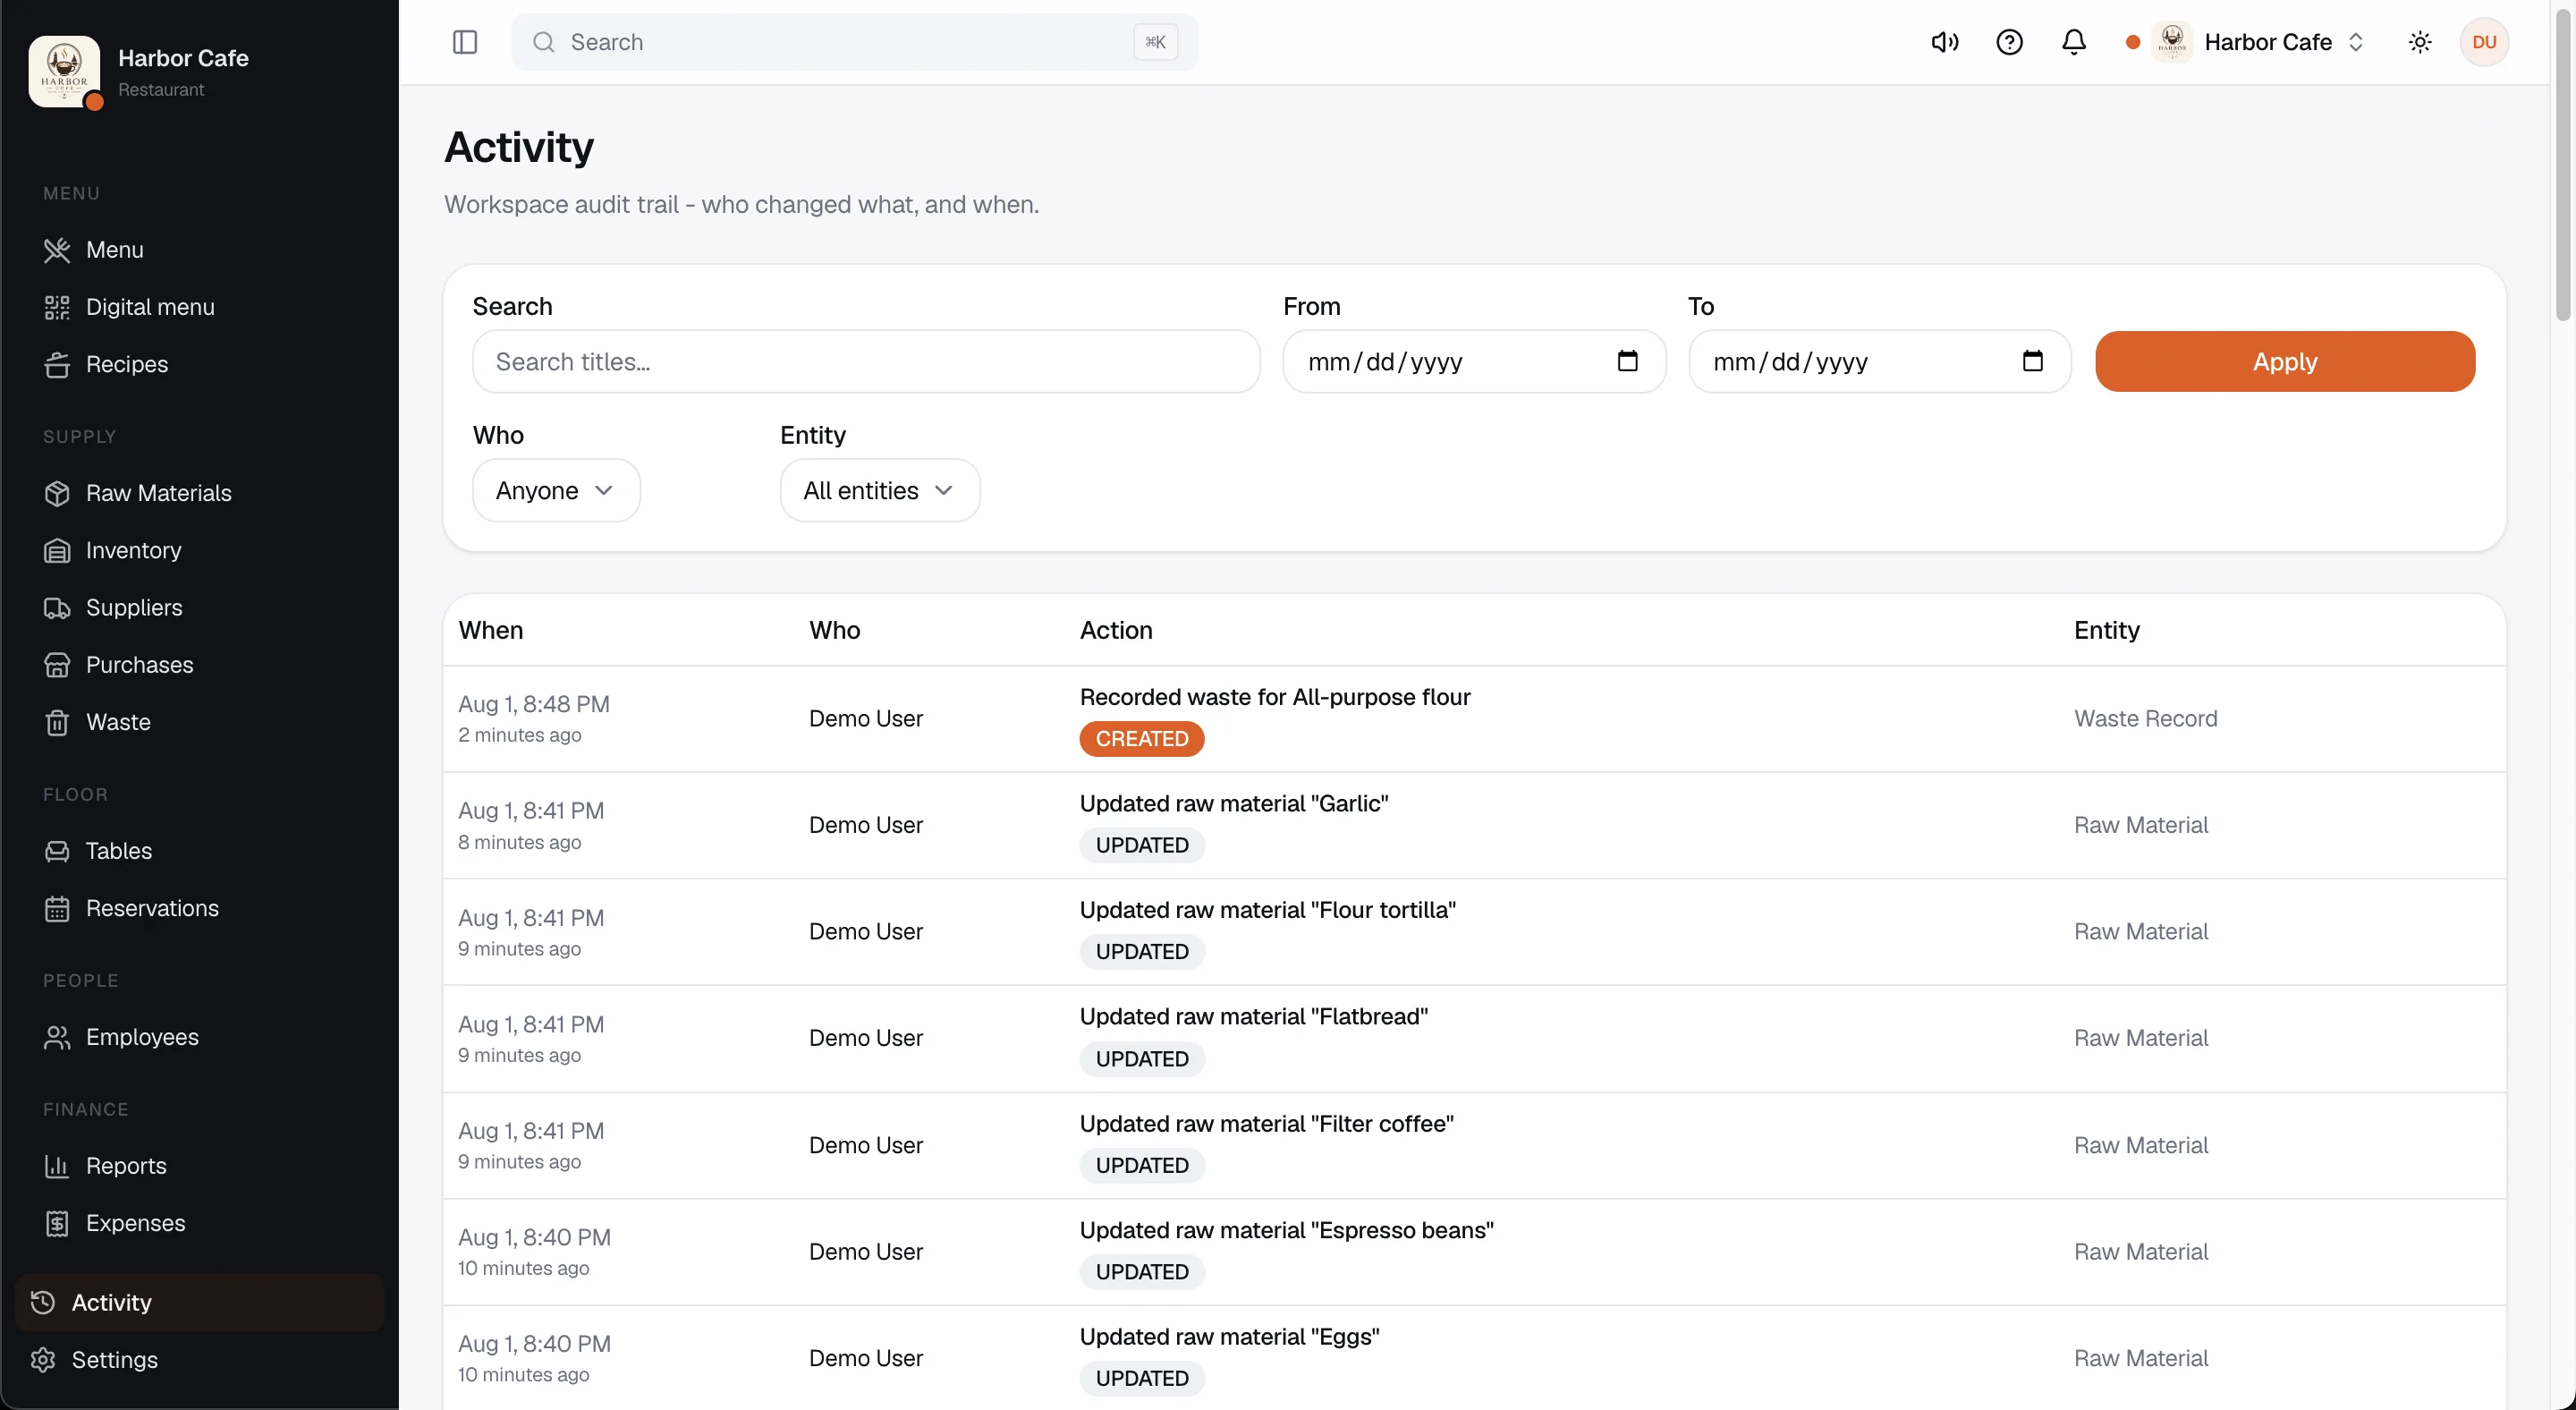The height and width of the screenshot is (1410, 2576).
Task: Open the DU user avatar menu
Action: [x=2484, y=42]
